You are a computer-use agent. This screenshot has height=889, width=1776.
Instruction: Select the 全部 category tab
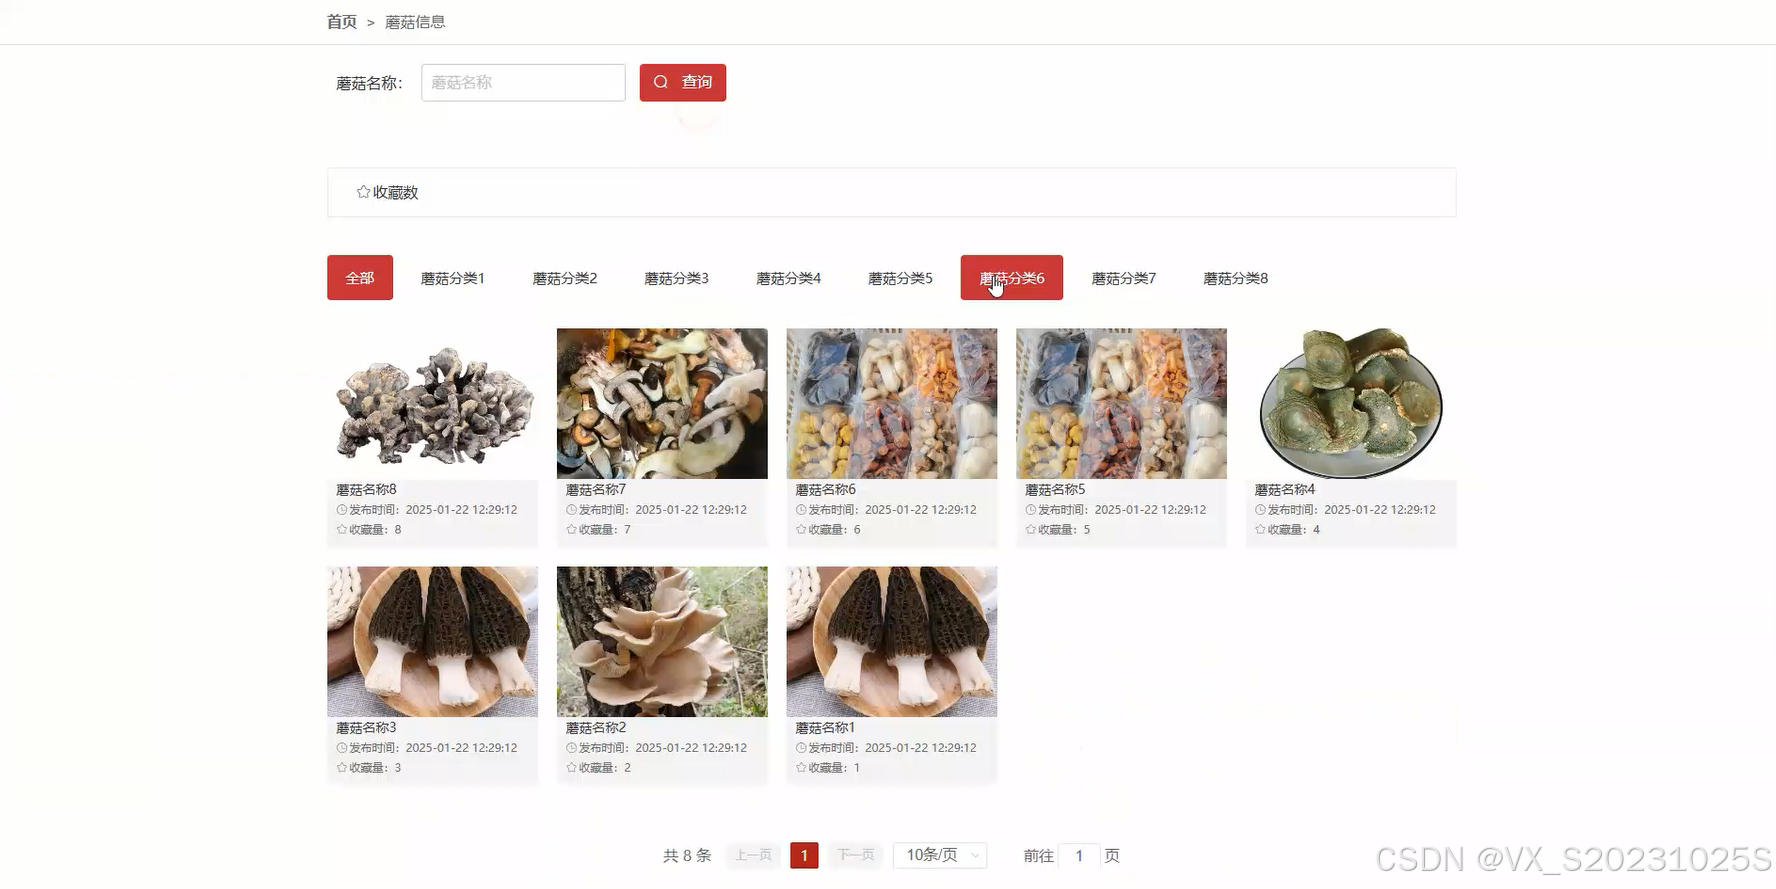click(360, 278)
